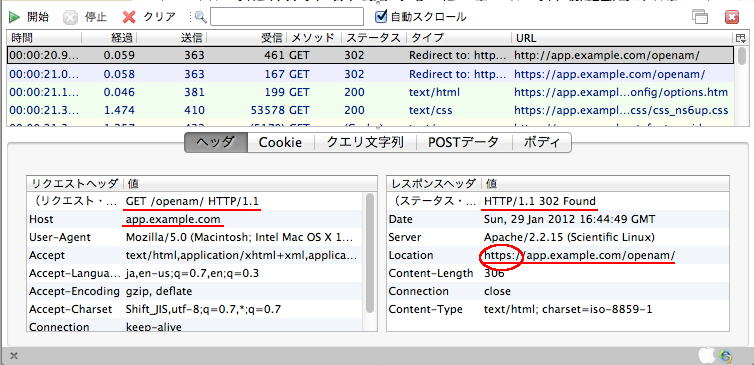
Task: Select the Date Sun, 29 Jan 2012 row
Action: [558, 219]
